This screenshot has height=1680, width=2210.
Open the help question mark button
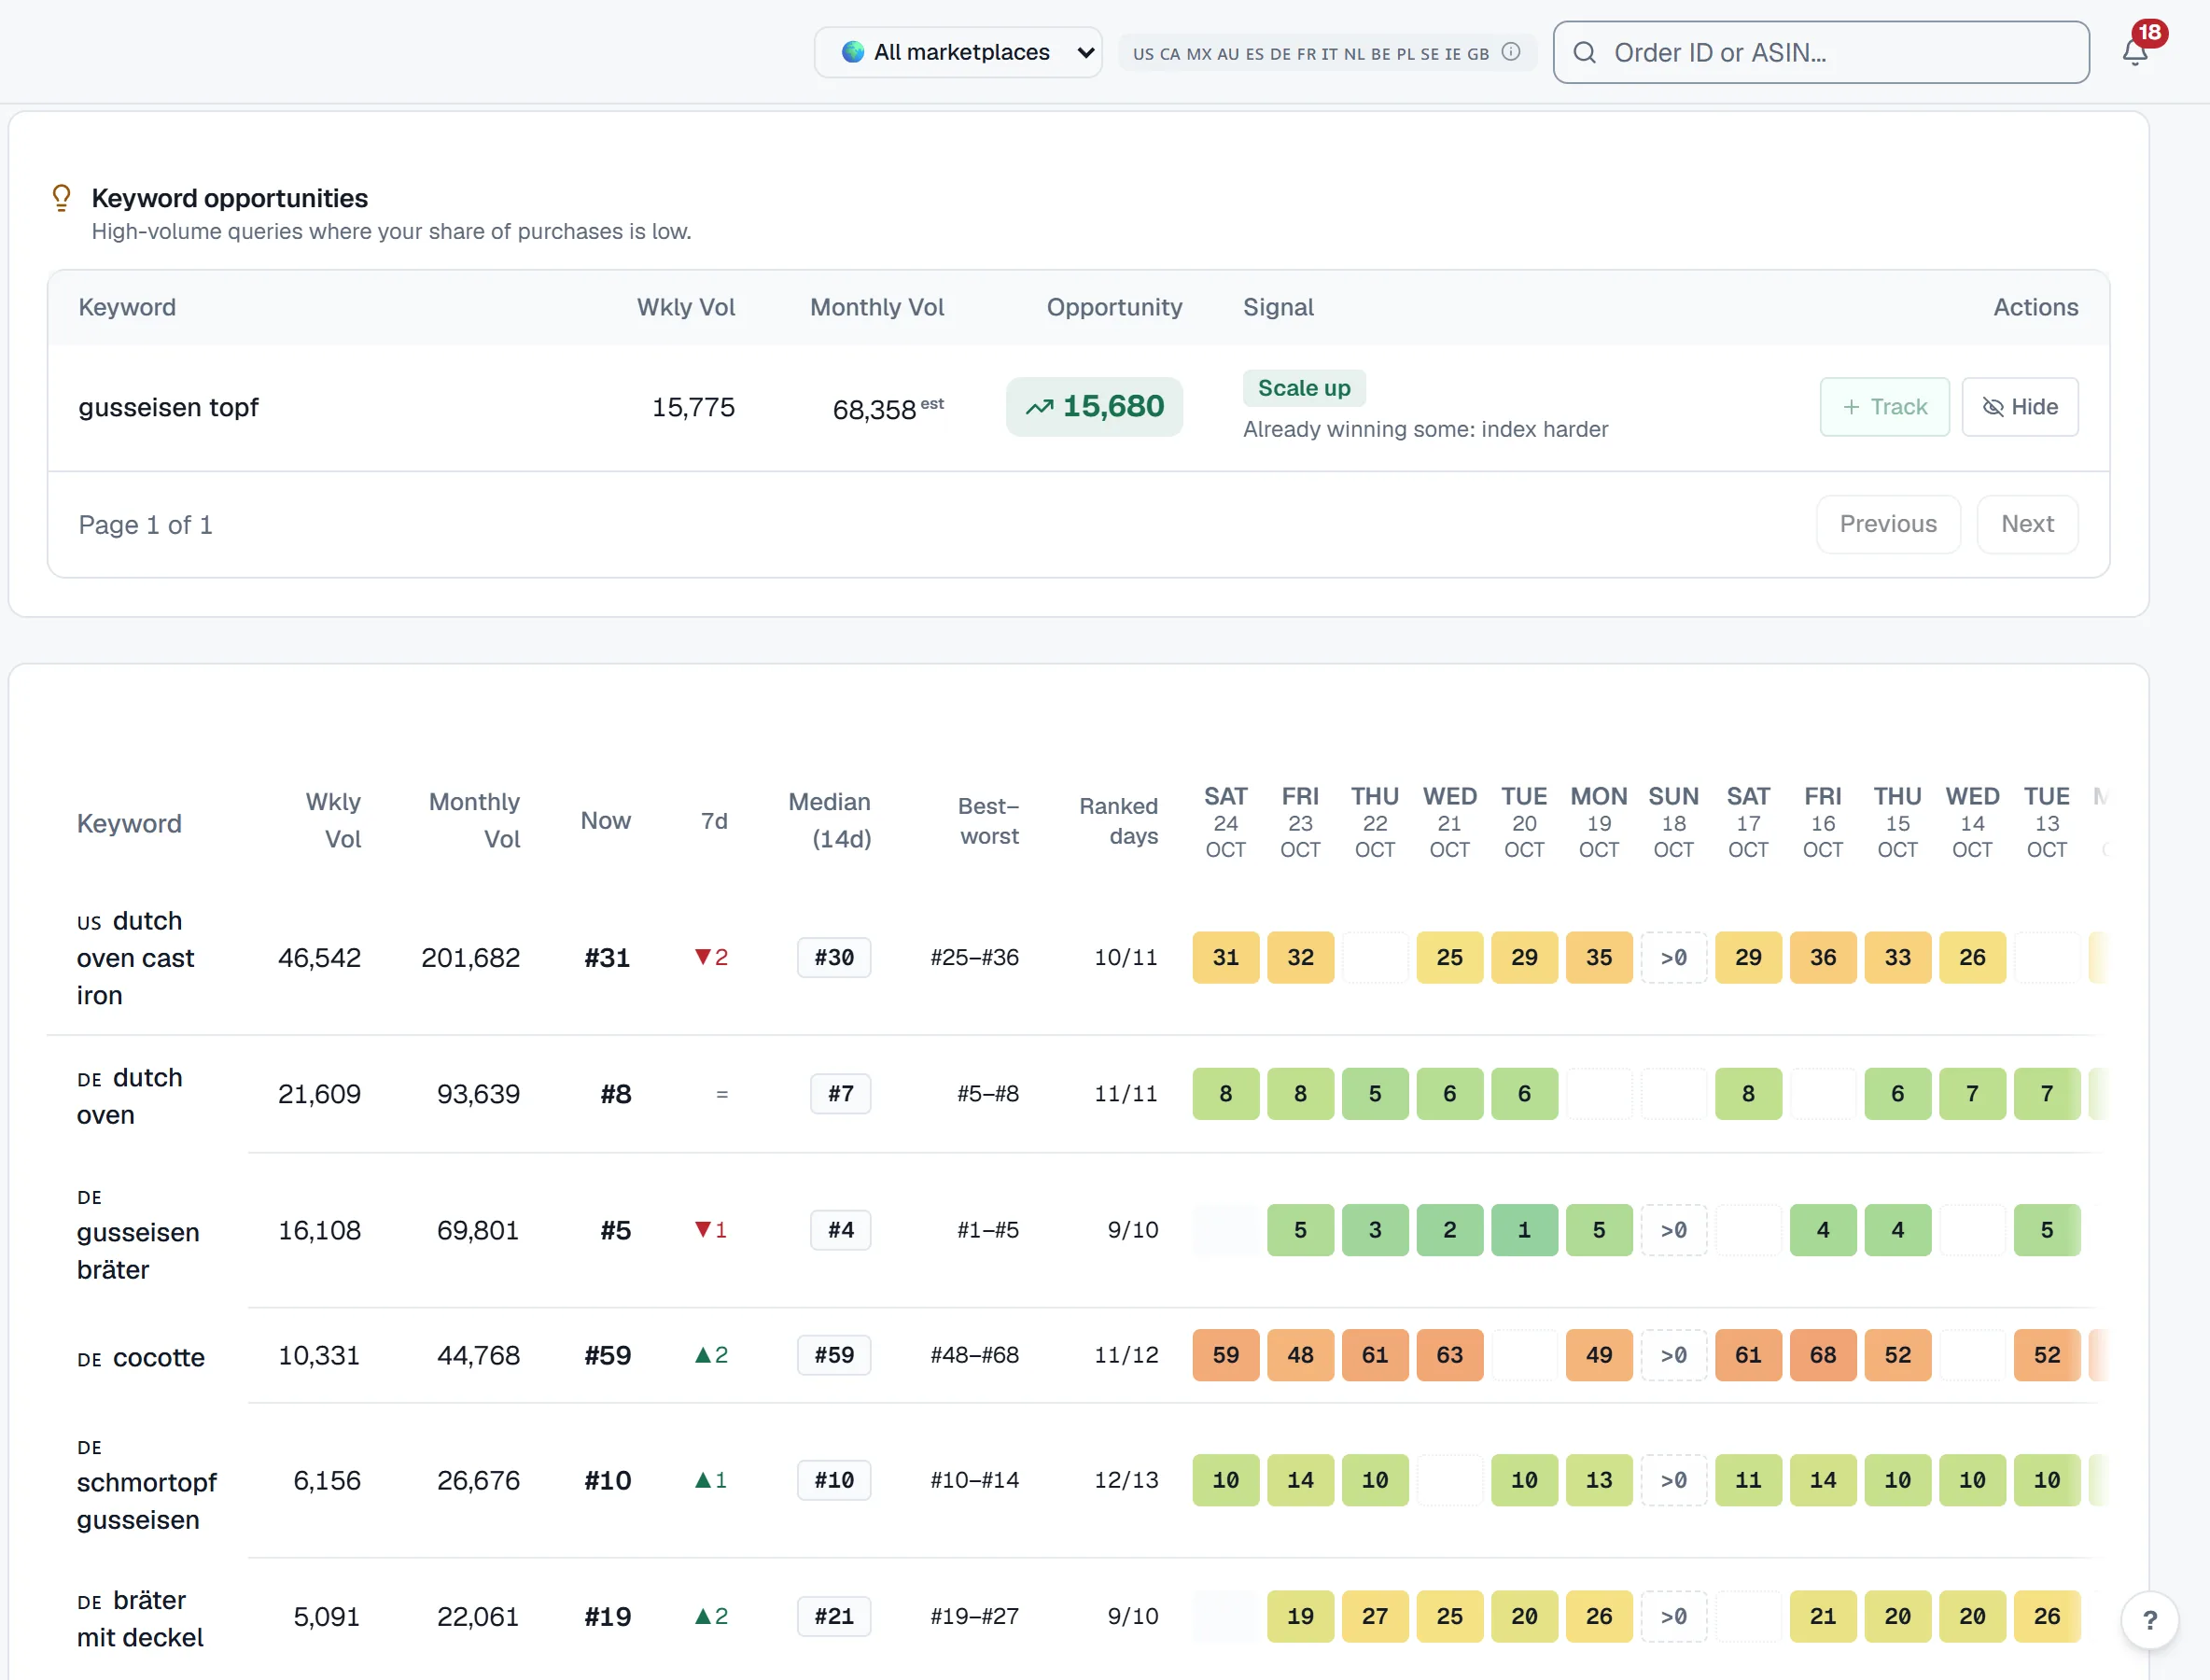click(x=2149, y=1619)
